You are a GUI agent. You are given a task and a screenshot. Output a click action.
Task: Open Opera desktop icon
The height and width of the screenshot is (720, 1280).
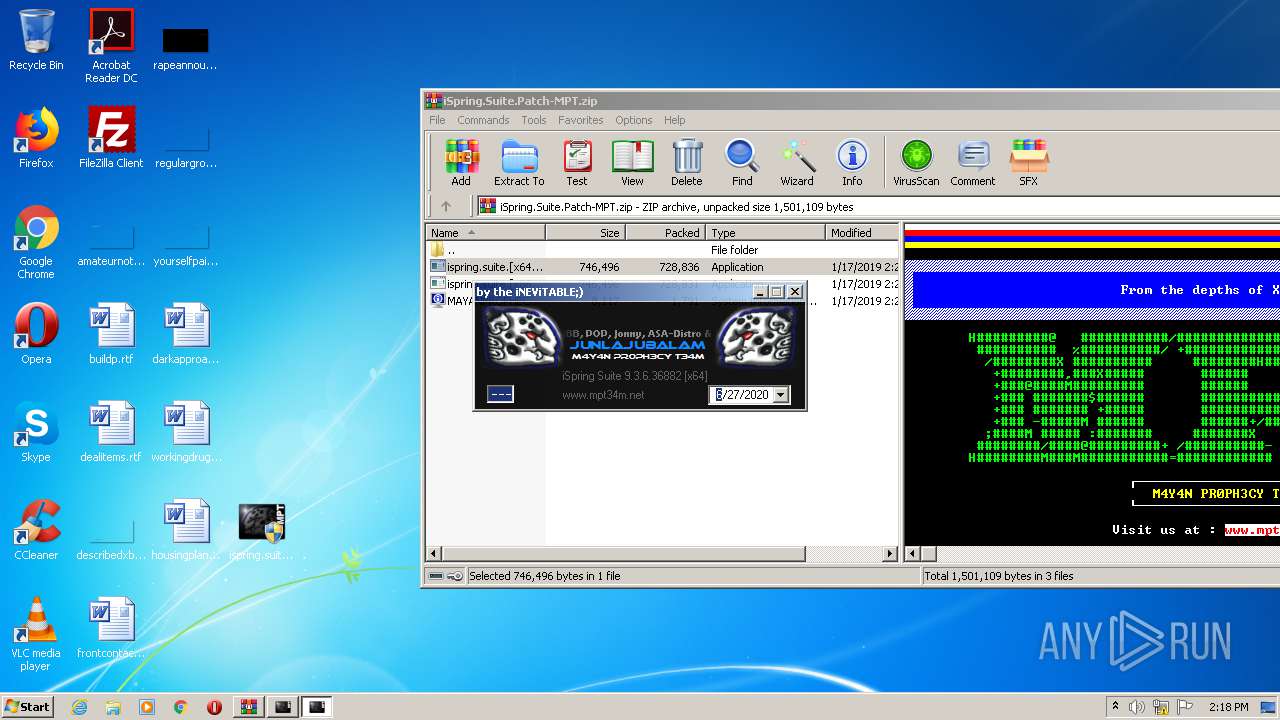(36, 334)
